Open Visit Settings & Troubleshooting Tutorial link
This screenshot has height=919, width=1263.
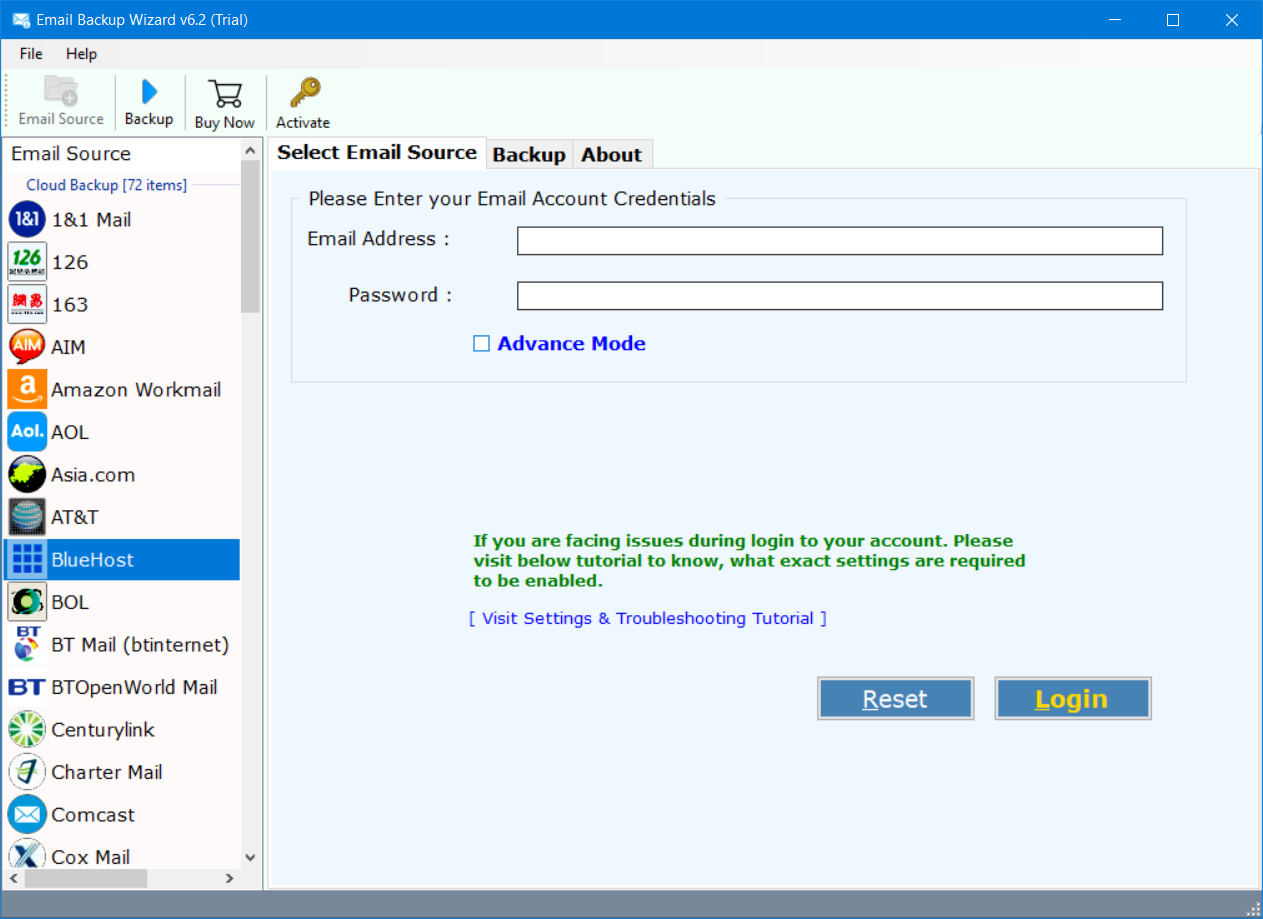coord(647,619)
